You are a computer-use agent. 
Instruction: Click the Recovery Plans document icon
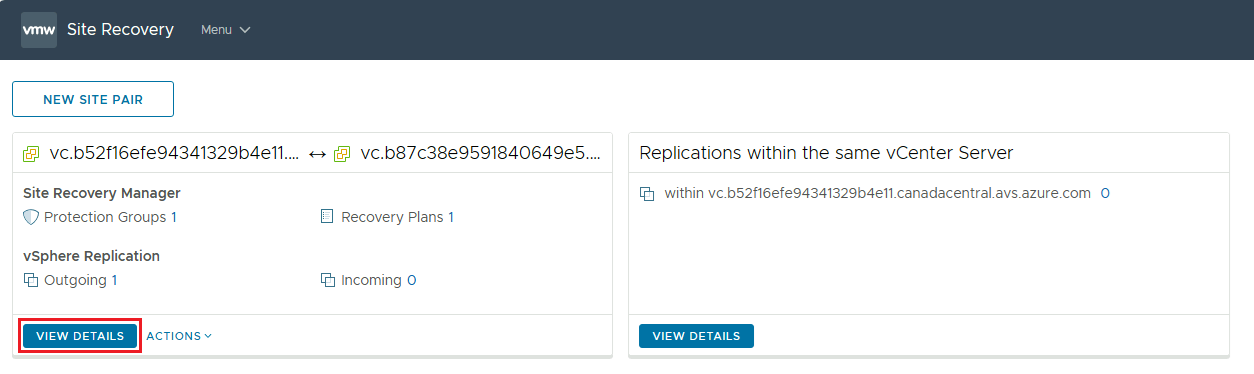[327, 217]
